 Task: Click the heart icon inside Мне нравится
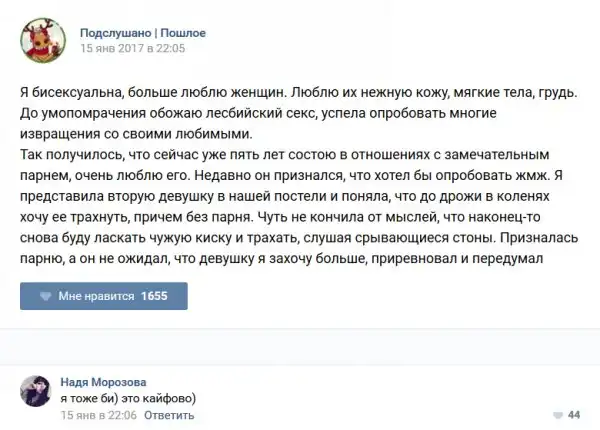tap(44, 297)
